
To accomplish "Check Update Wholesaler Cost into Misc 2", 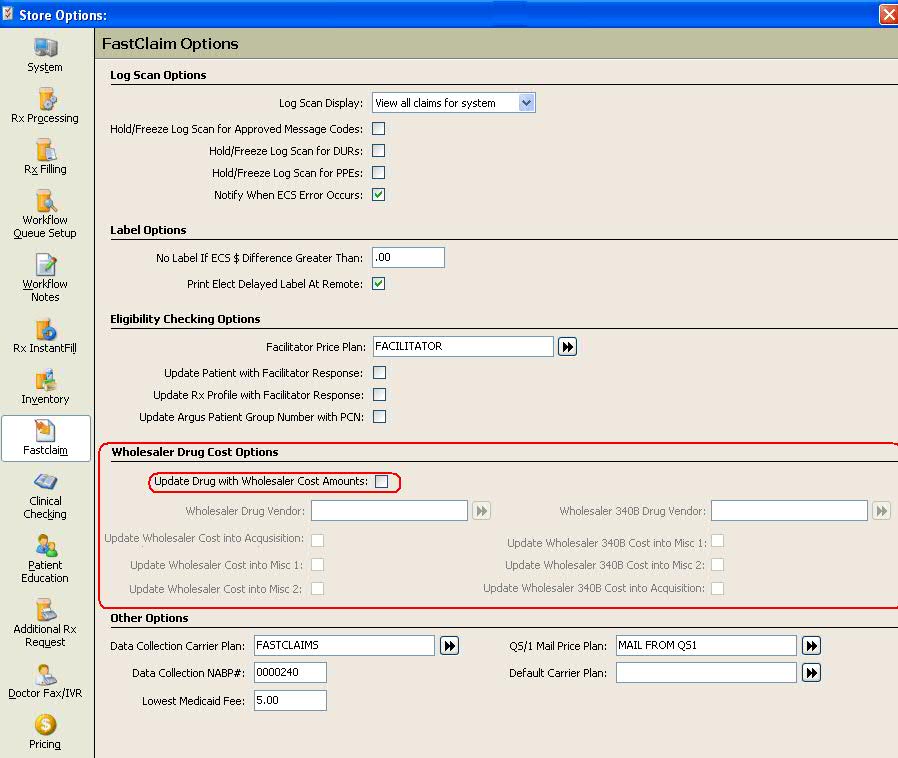I will pyautogui.click(x=317, y=589).
